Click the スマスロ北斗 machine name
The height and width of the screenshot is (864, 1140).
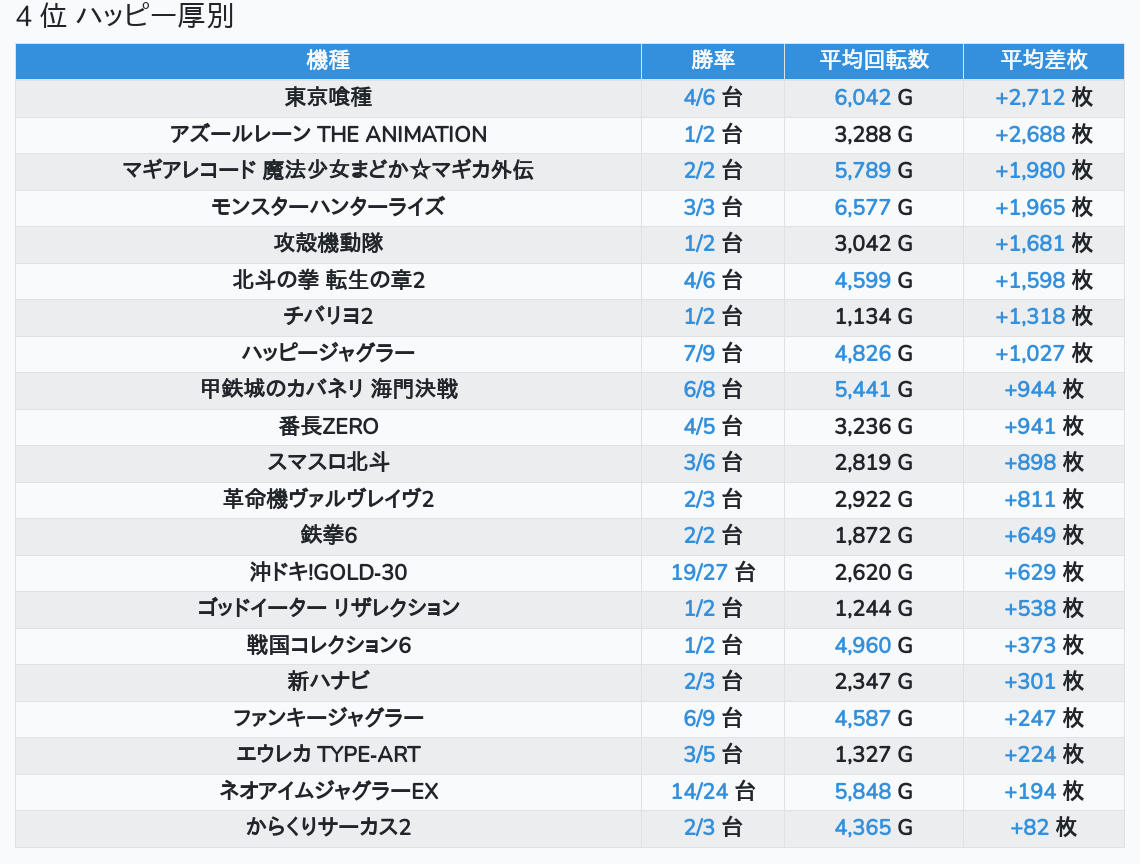point(328,463)
